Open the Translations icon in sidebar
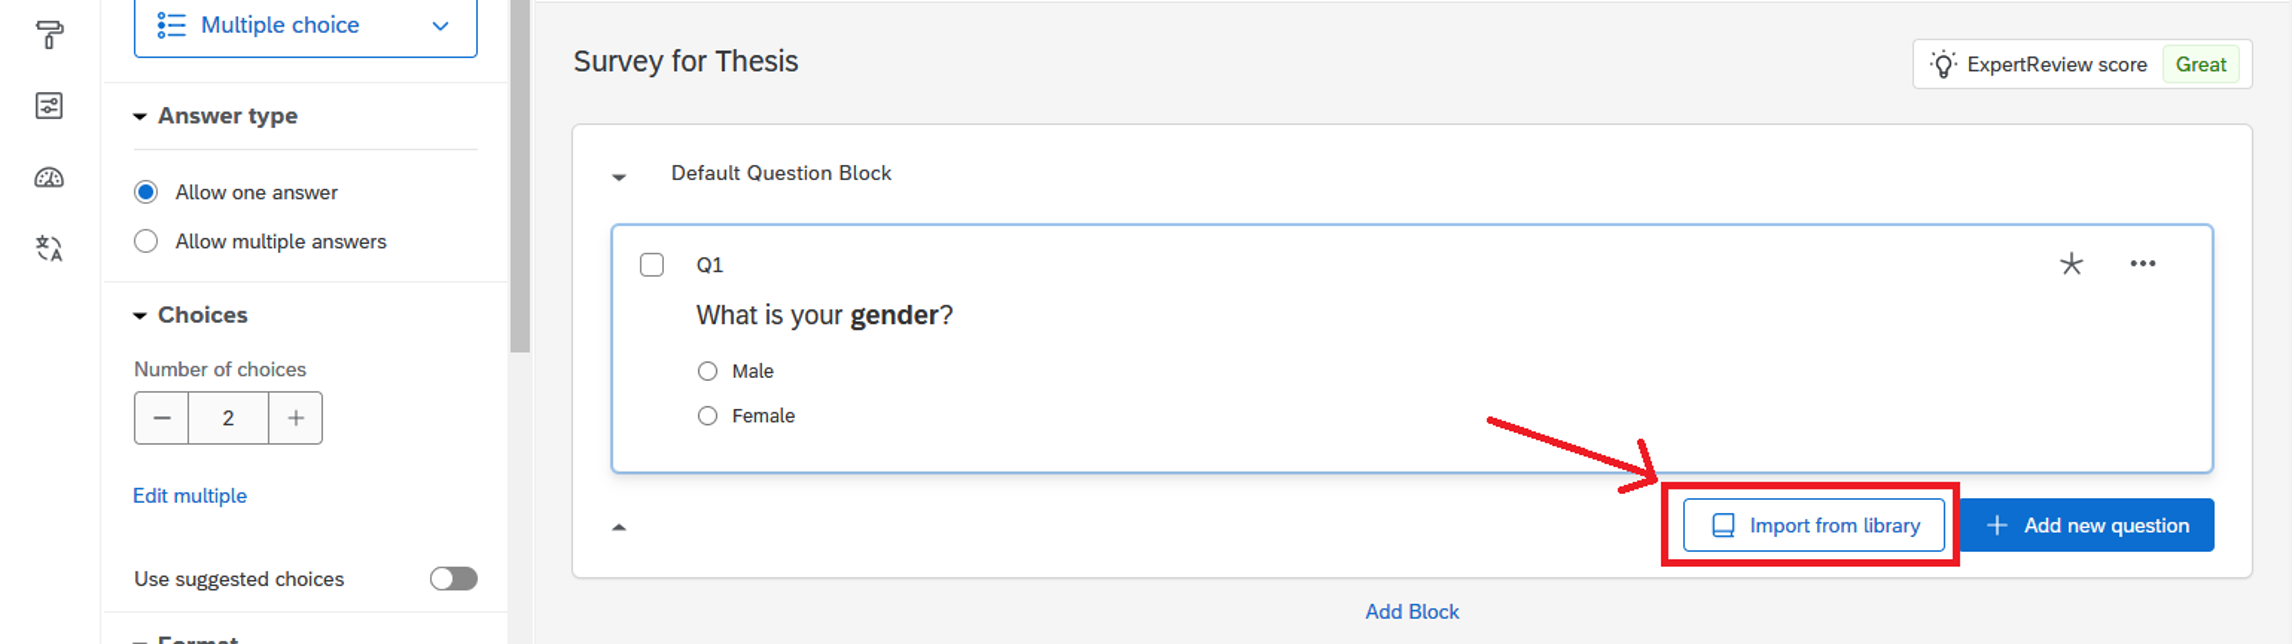The image size is (2292, 644). click(49, 248)
